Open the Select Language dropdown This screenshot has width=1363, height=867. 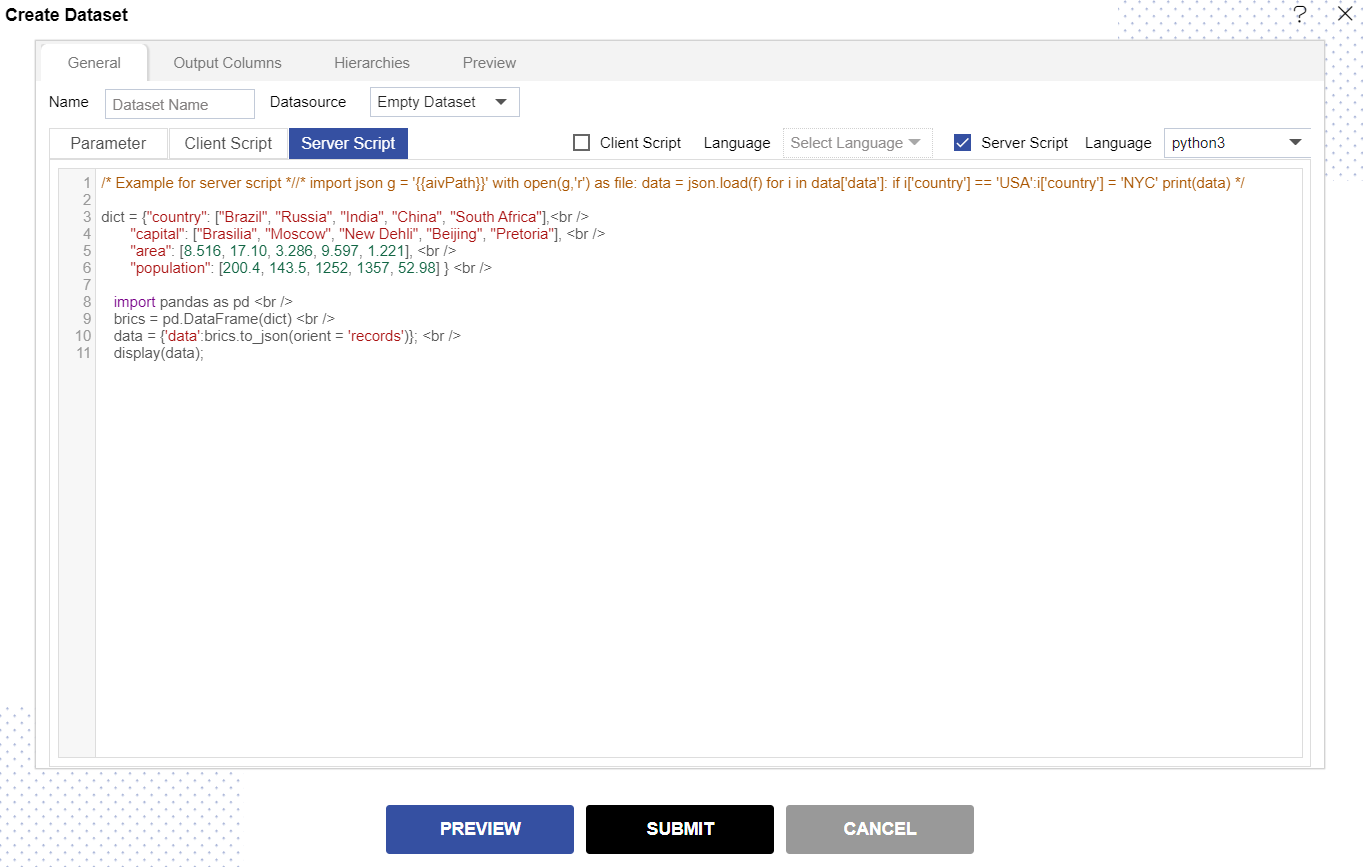pyautogui.click(x=857, y=143)
